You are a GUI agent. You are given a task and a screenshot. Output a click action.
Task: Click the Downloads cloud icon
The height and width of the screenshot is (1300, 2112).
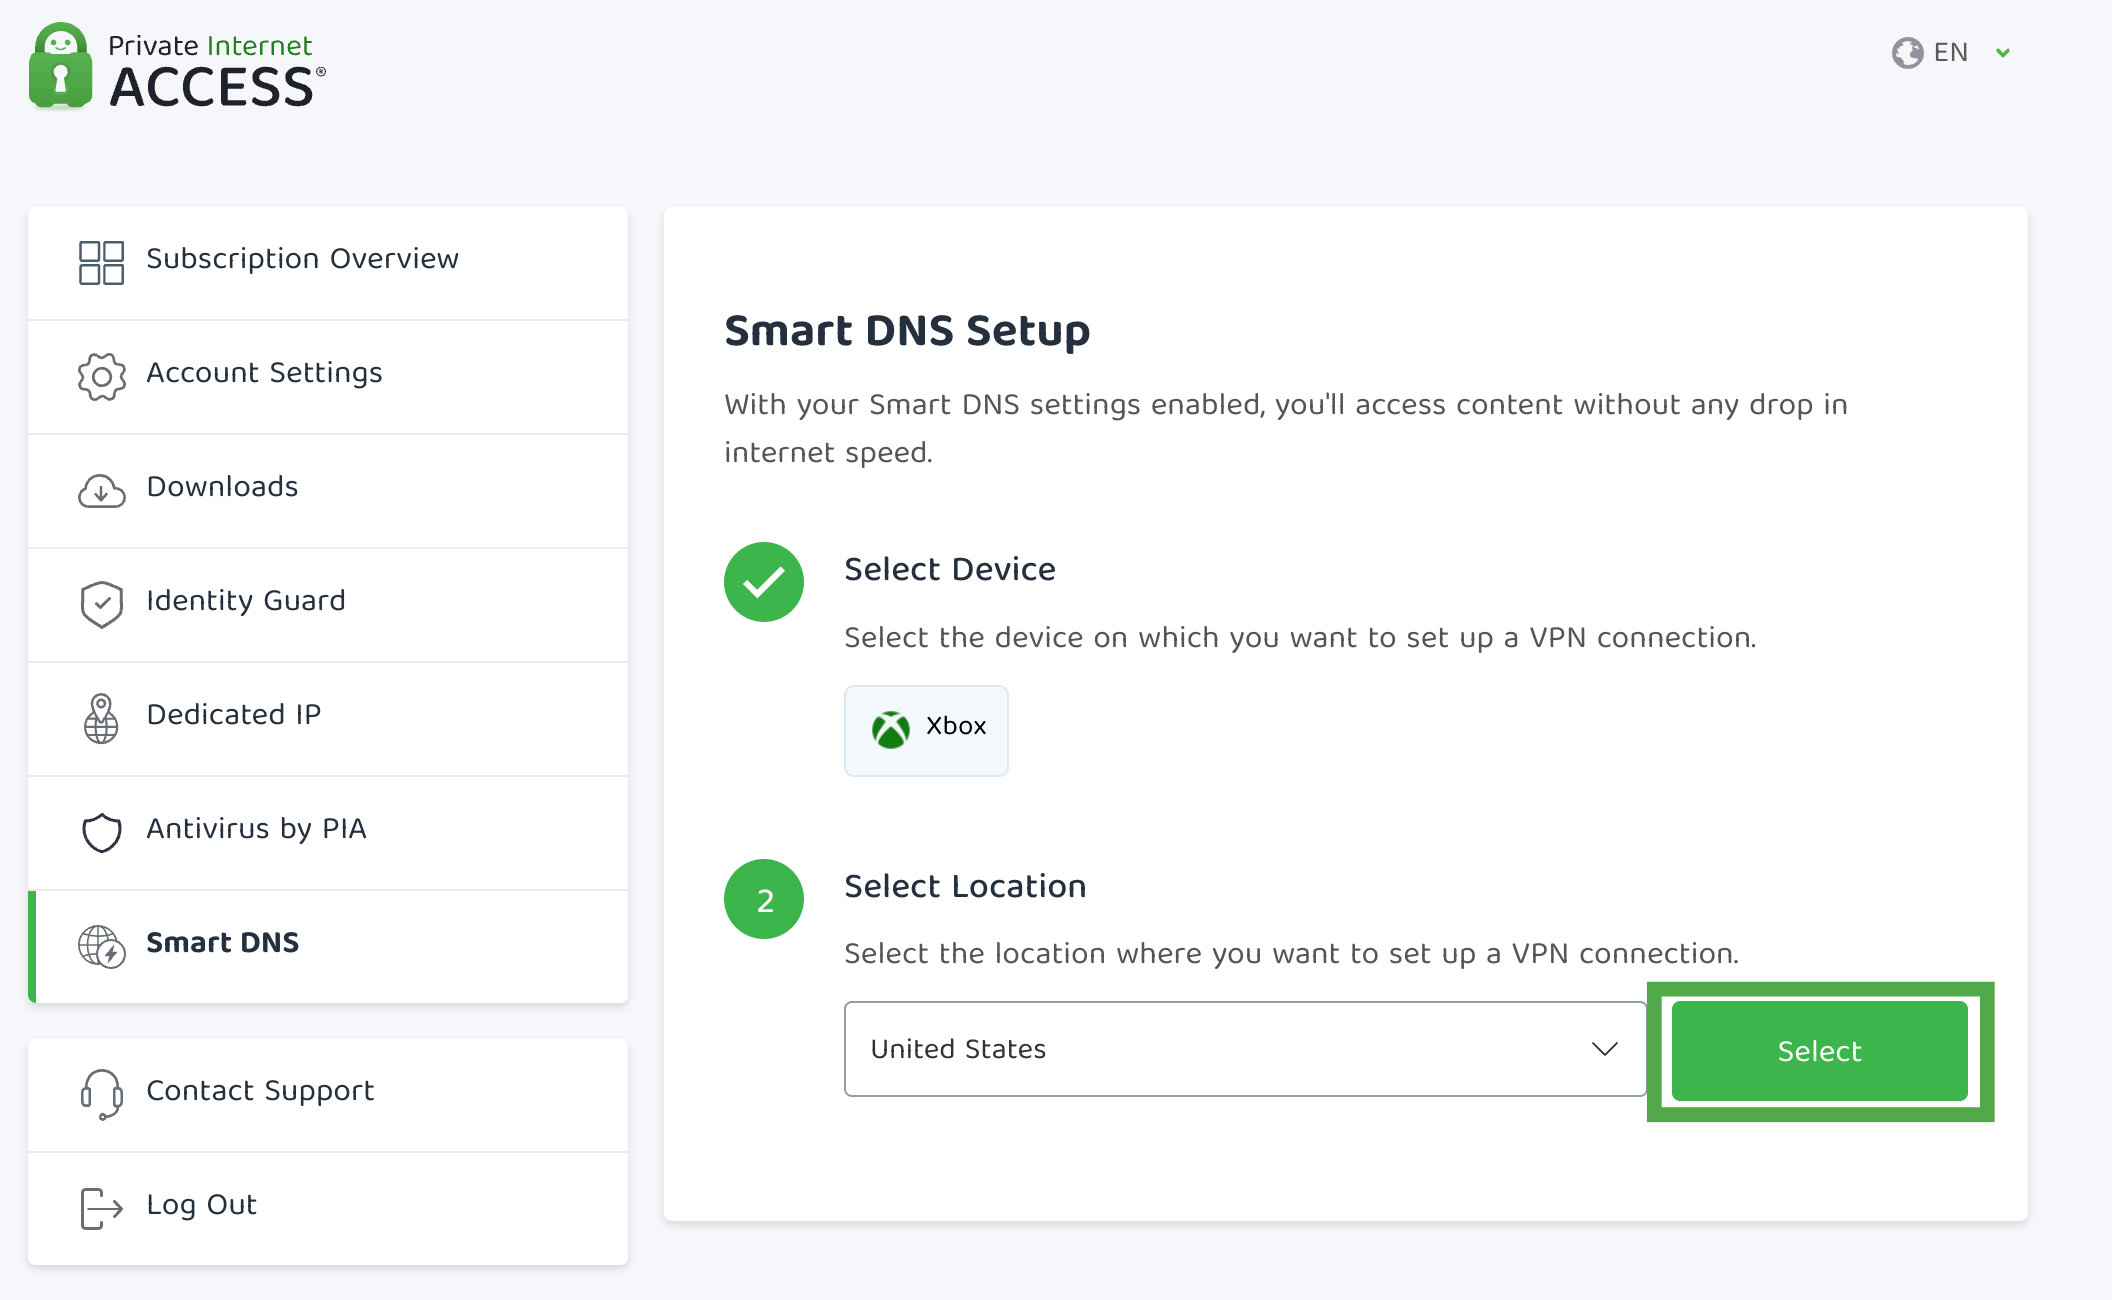[101, 491]
